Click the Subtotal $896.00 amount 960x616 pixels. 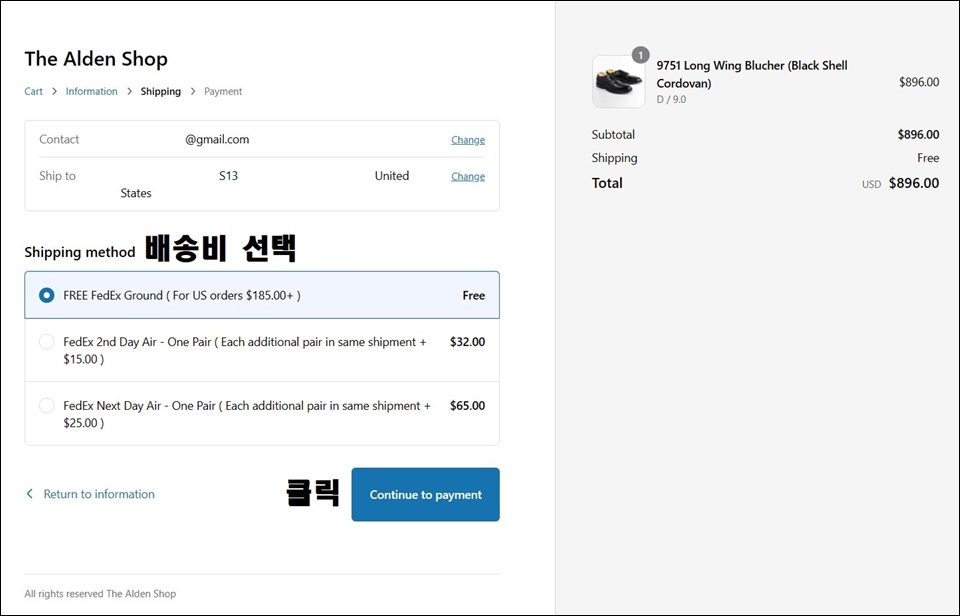(918, 134)
